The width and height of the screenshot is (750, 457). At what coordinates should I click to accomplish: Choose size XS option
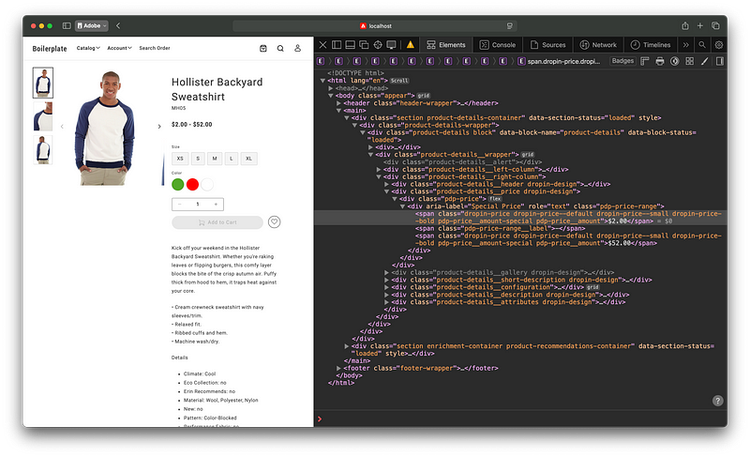point(180,158)
